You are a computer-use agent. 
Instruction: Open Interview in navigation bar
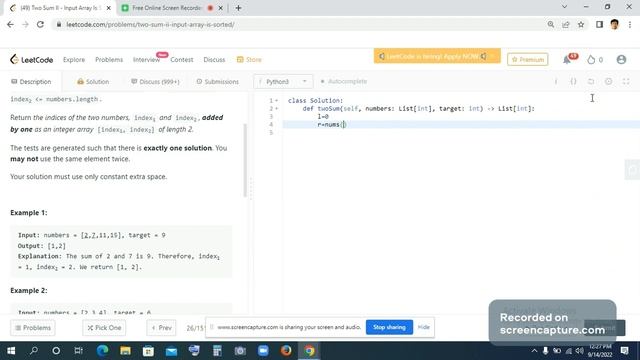[146, 60]
